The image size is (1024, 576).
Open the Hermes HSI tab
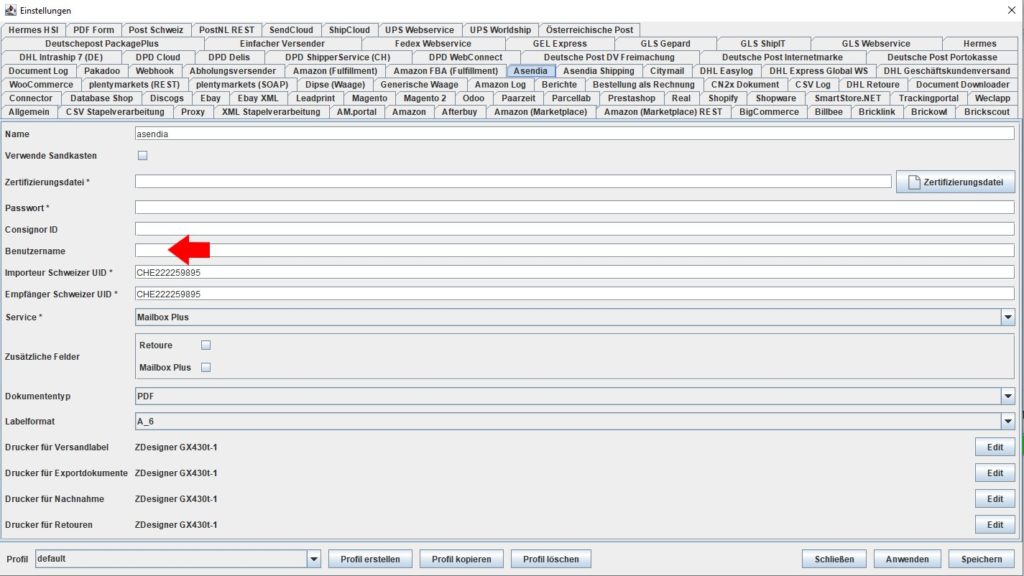(33, 29)
